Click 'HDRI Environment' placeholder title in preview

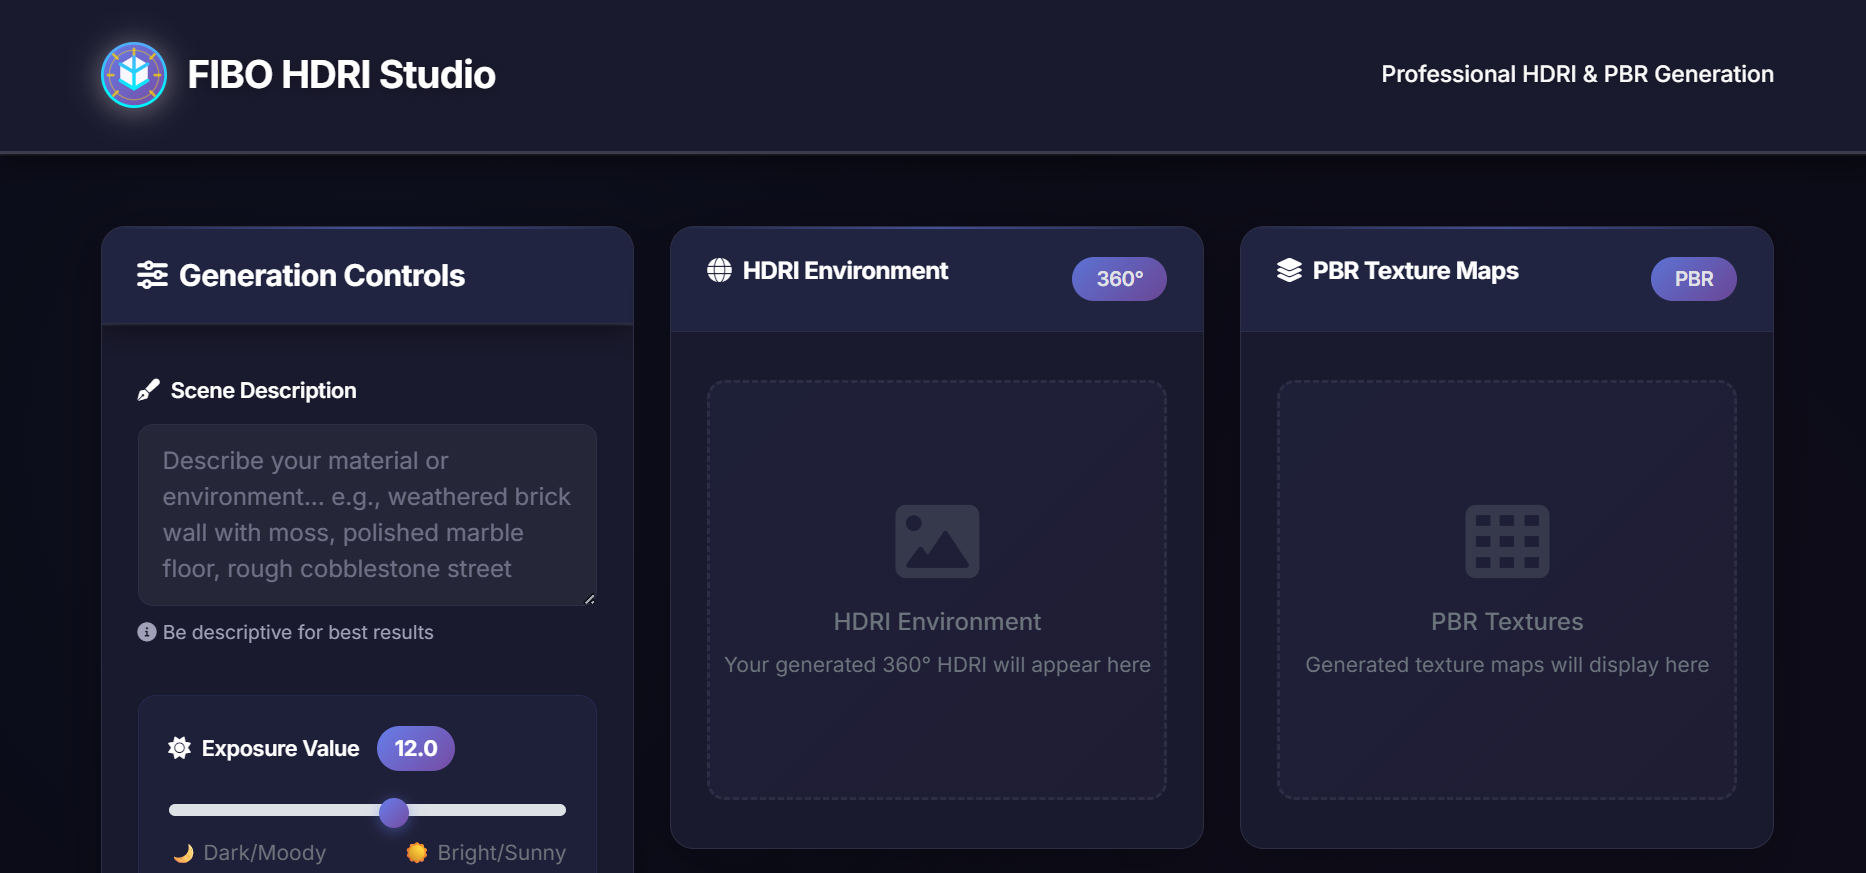click(x=937, y=621)
